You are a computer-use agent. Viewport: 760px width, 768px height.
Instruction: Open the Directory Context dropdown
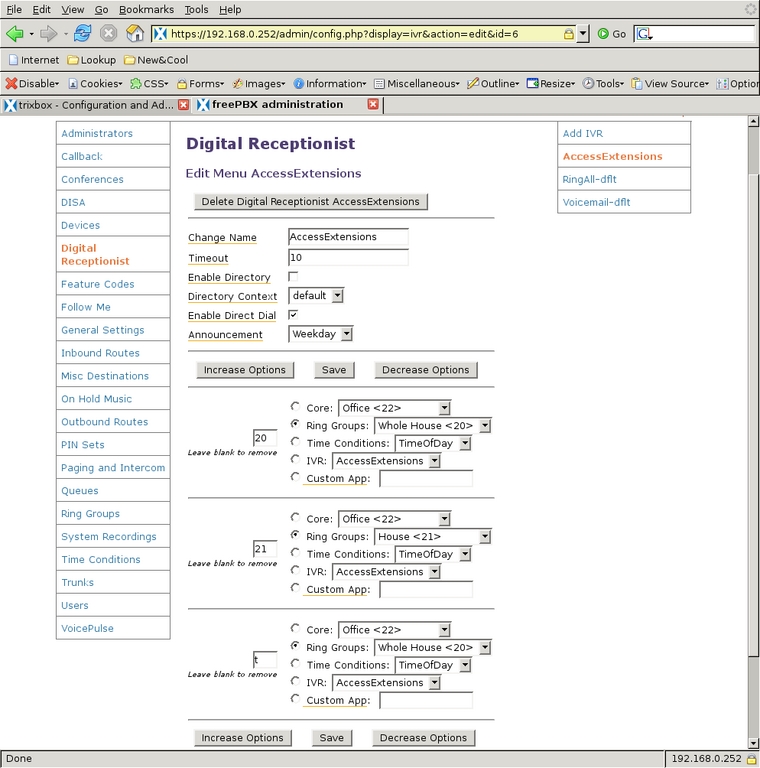coord(316,296)
